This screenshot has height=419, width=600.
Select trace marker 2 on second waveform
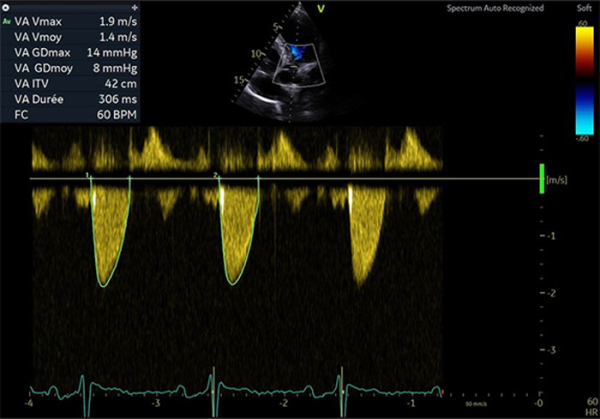pos(216,174)
